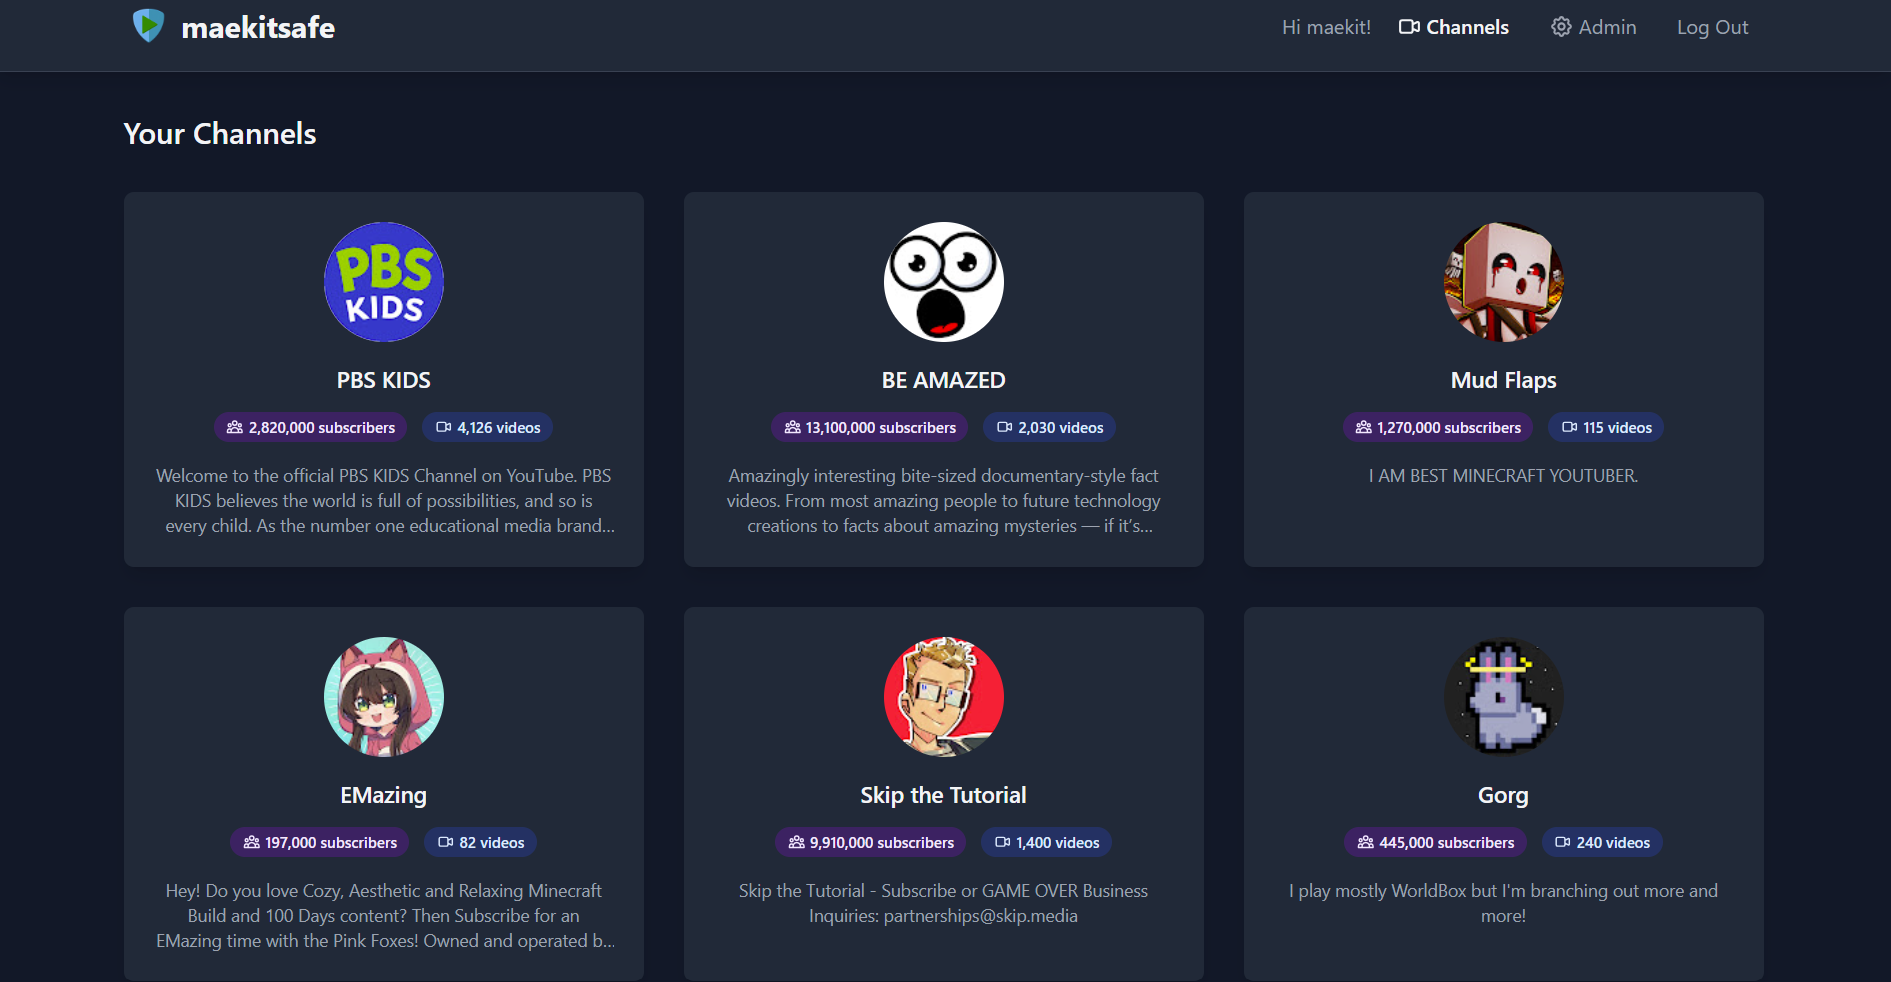This screenshot has height=982, width=1891.
Task: Click the Mud Flaps channel title
Action: click(x=1504, y=380)
